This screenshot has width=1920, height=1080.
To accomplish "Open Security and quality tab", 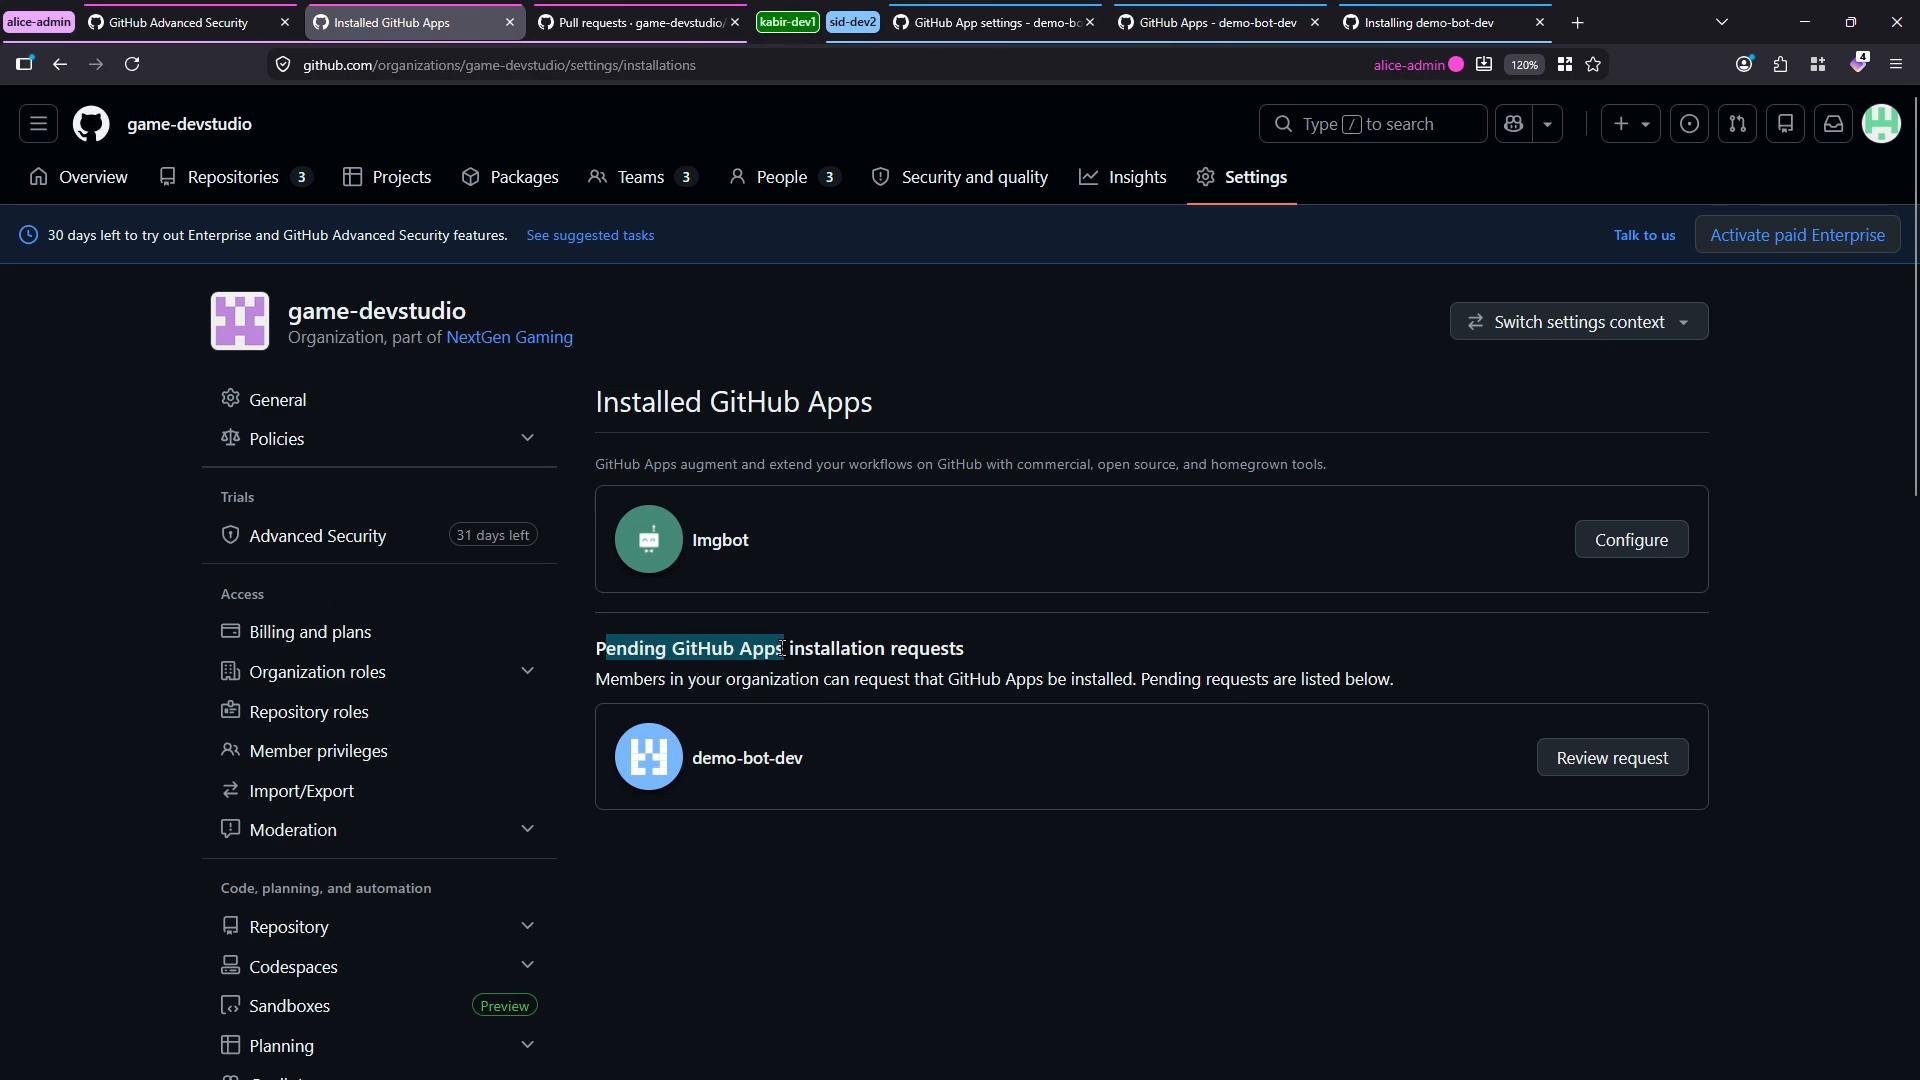I will pyautogui.click(x=960, y=177).
